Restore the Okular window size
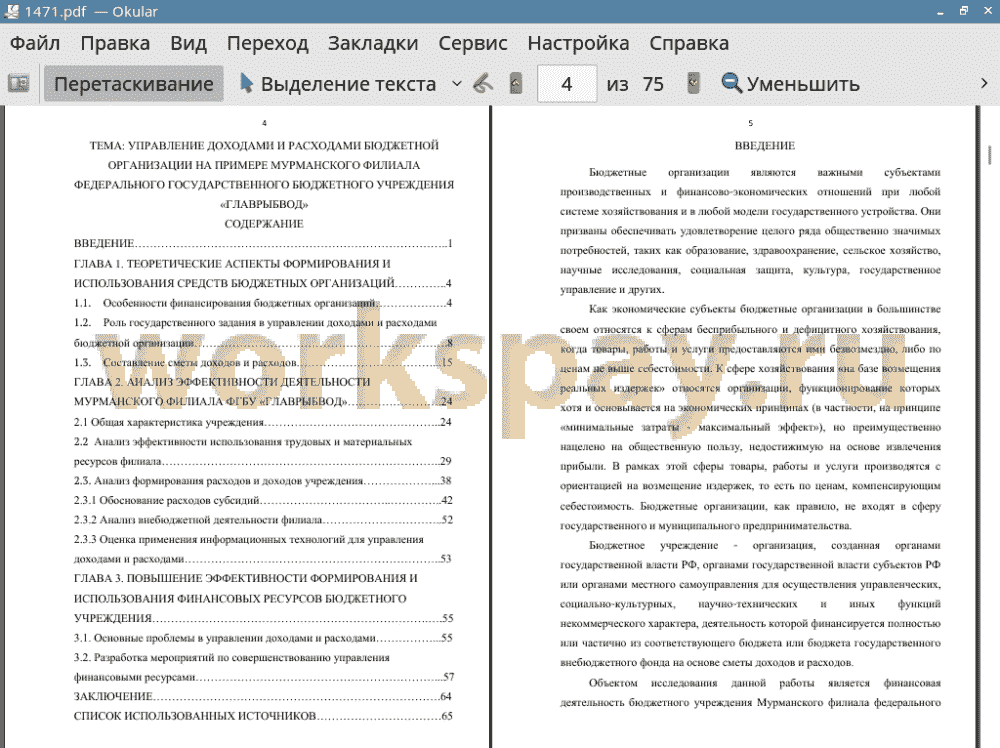Screen dimensions: 1000x748 click(x=964, y=11)
